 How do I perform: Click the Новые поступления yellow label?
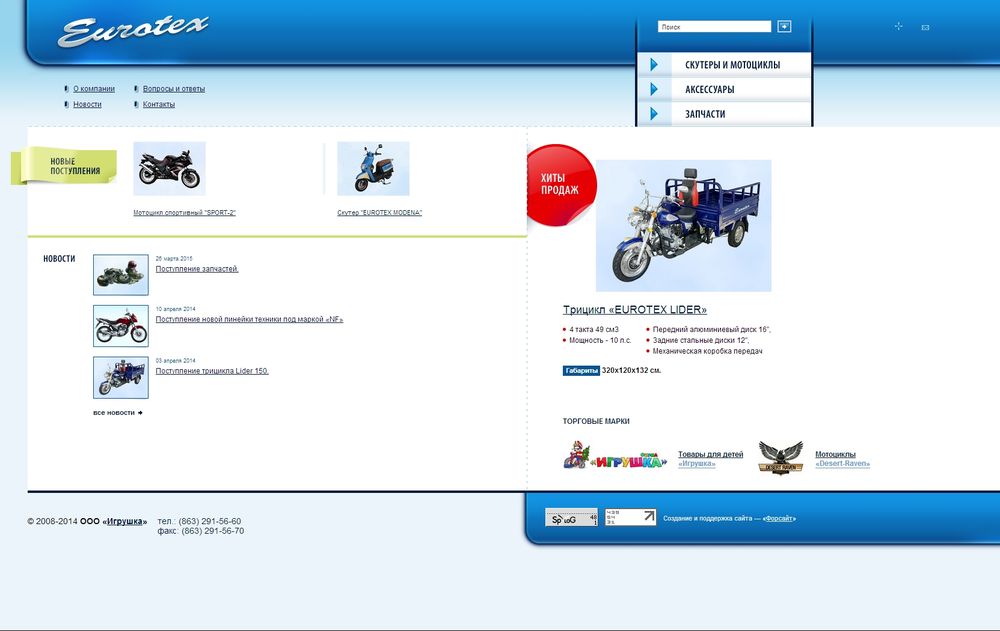(x=64, y=166)
